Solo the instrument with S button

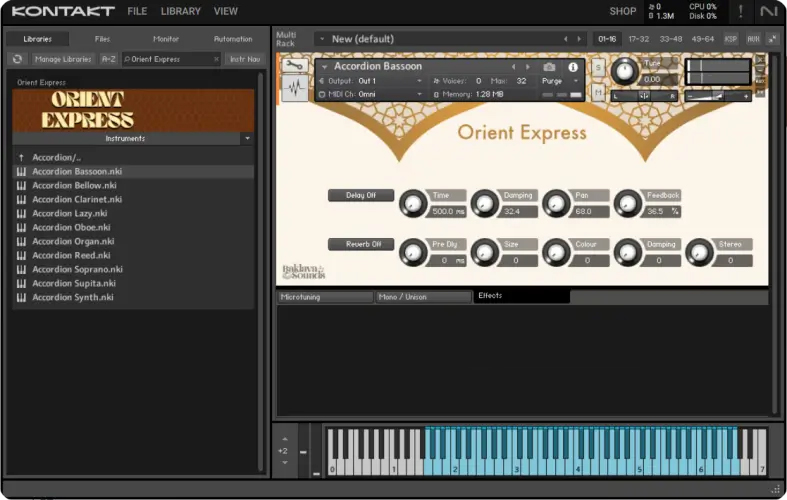click(598, 67)
